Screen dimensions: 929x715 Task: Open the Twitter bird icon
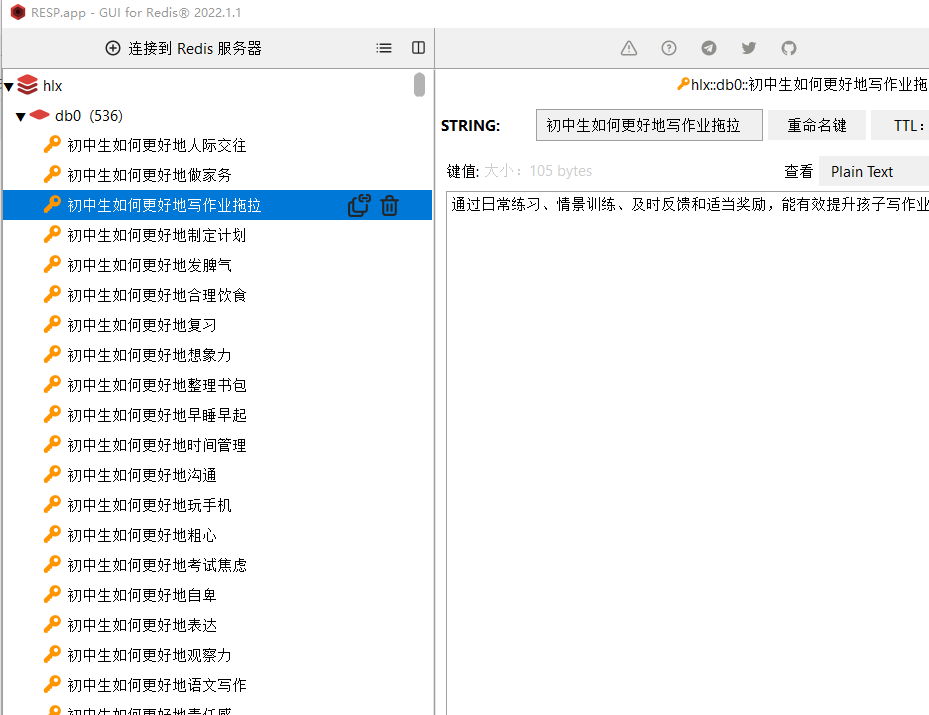click(x=749, y=48)
